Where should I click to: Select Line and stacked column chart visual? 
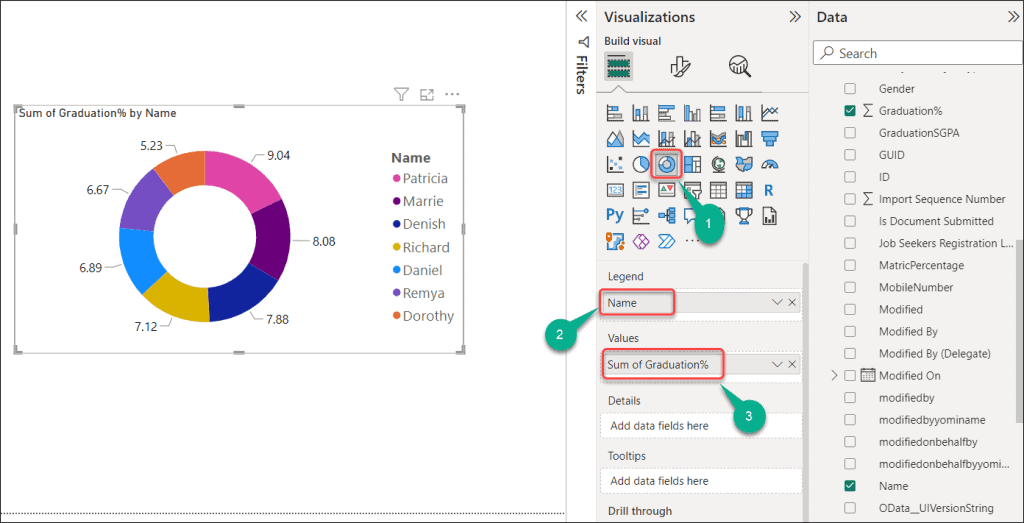tap(666, 138)
